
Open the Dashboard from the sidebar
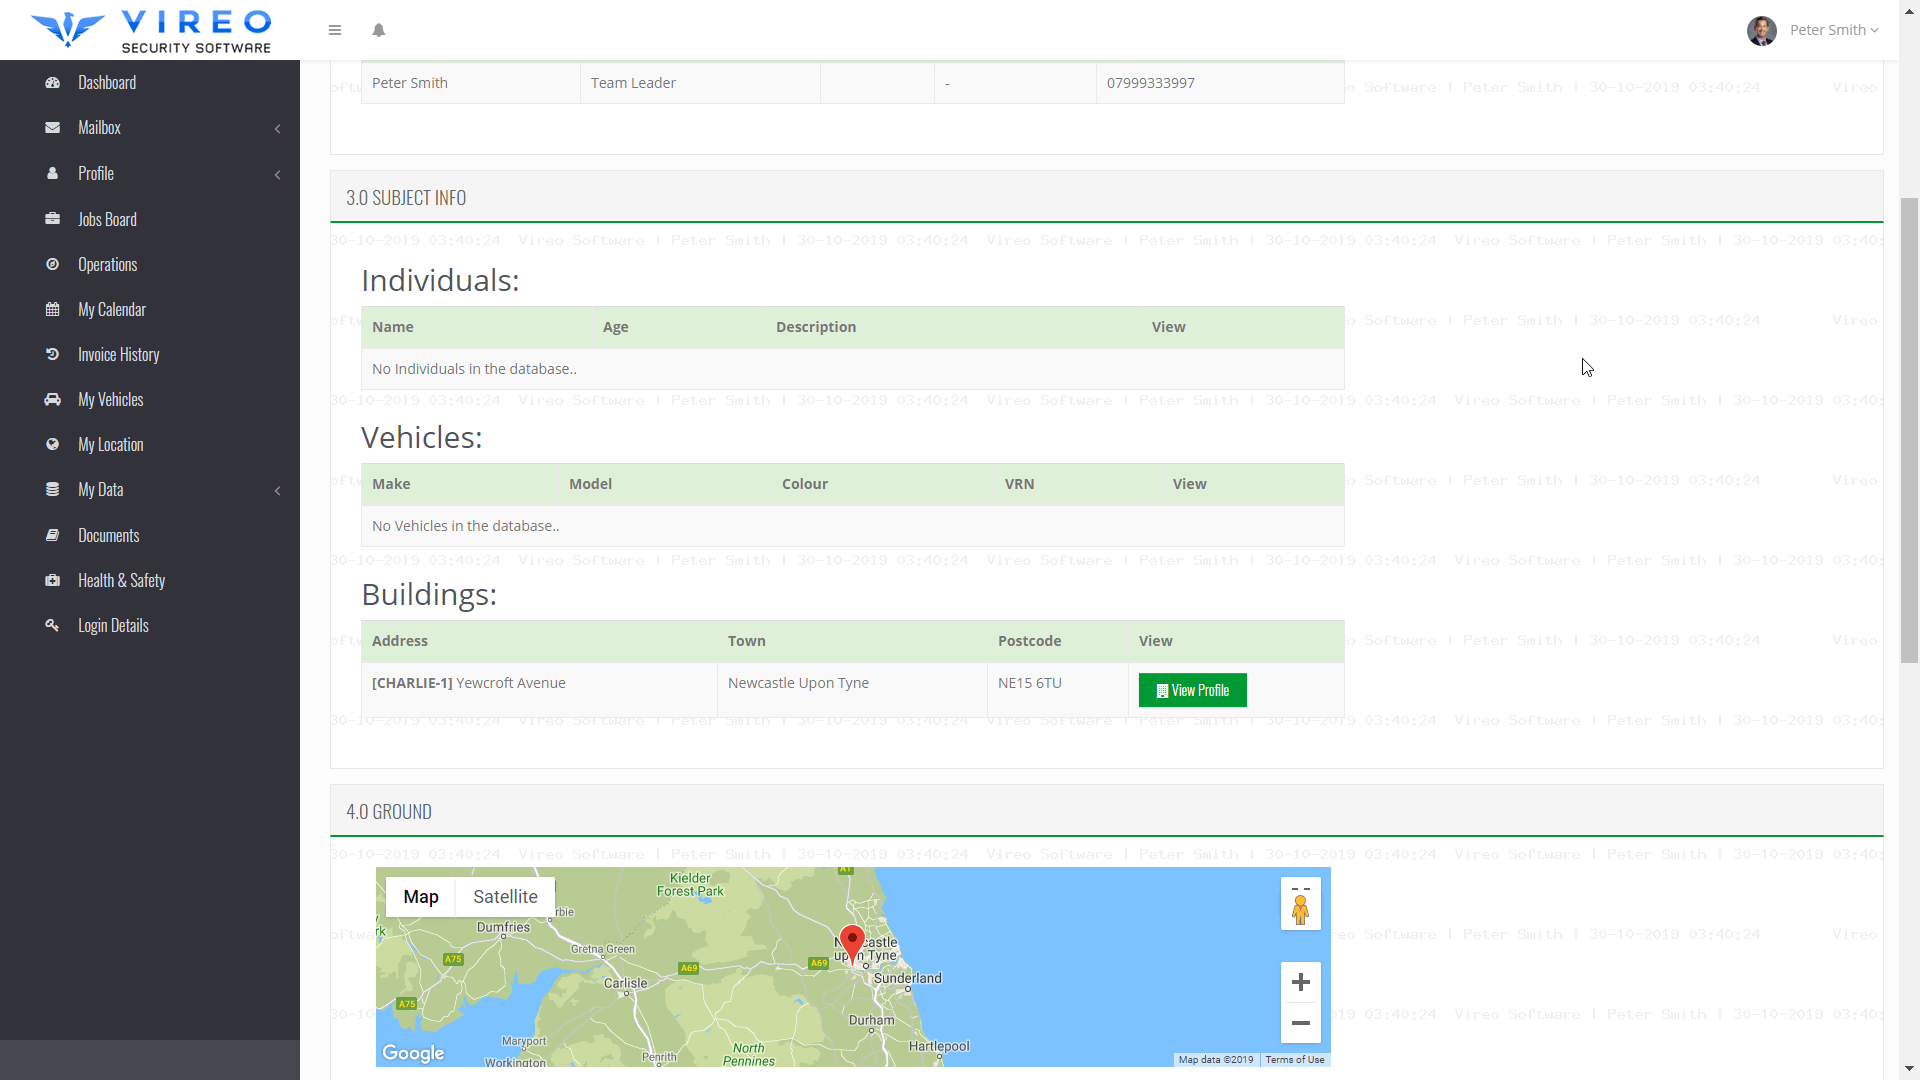107,82
